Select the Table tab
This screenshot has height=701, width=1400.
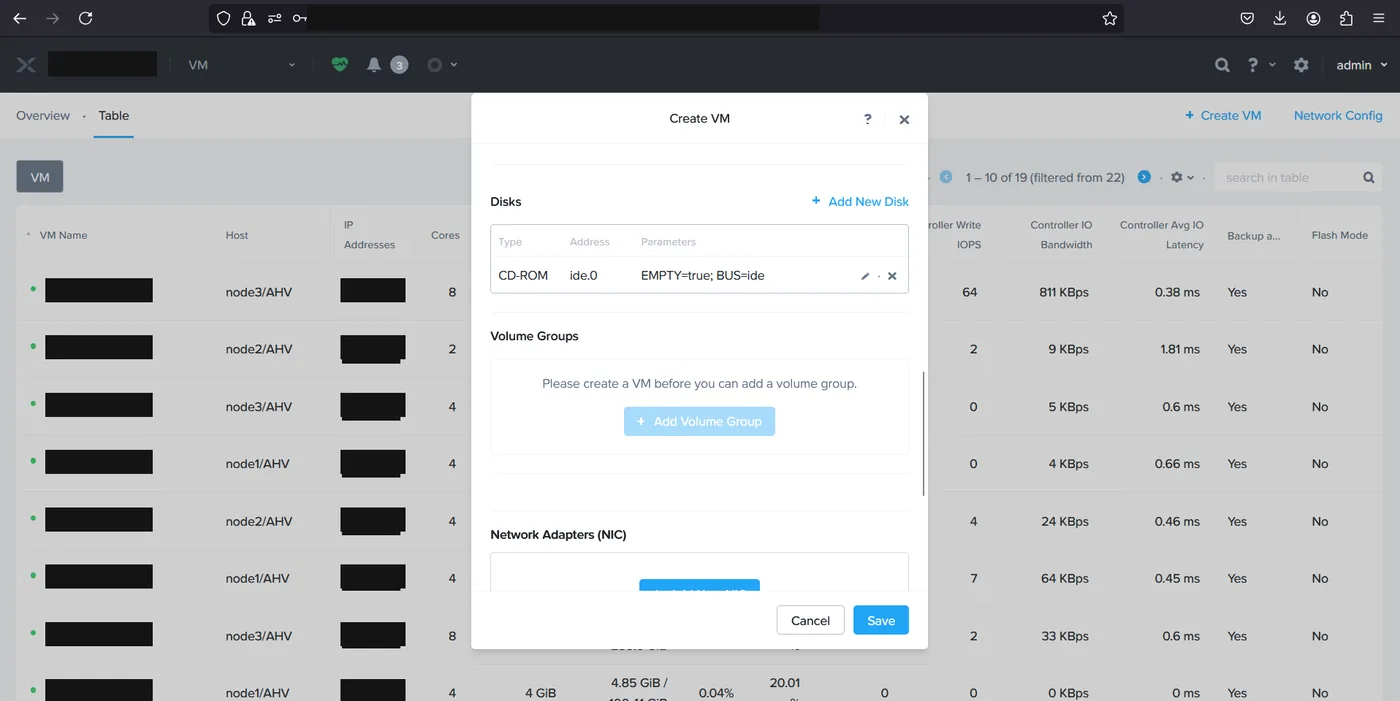(x=114, y=116)
